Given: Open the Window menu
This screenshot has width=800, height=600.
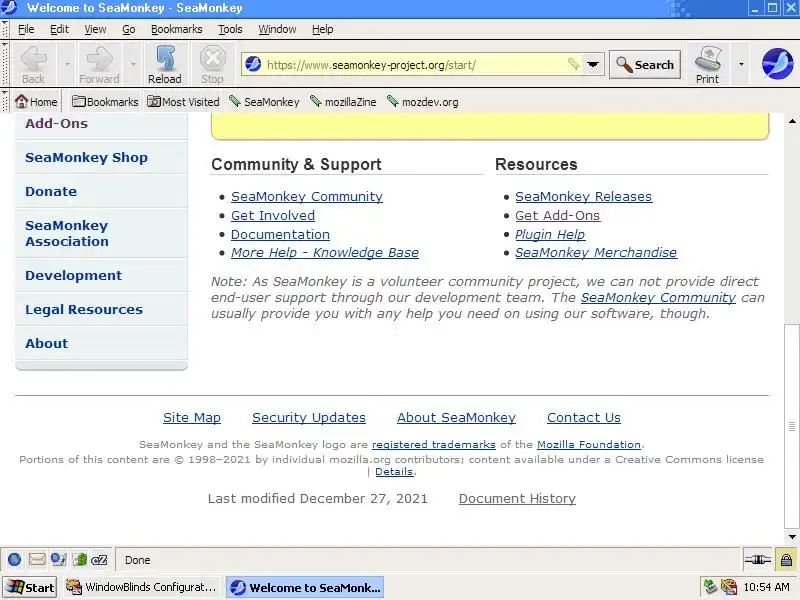Looking at the screenshot, I should click(x=277, y=29).
